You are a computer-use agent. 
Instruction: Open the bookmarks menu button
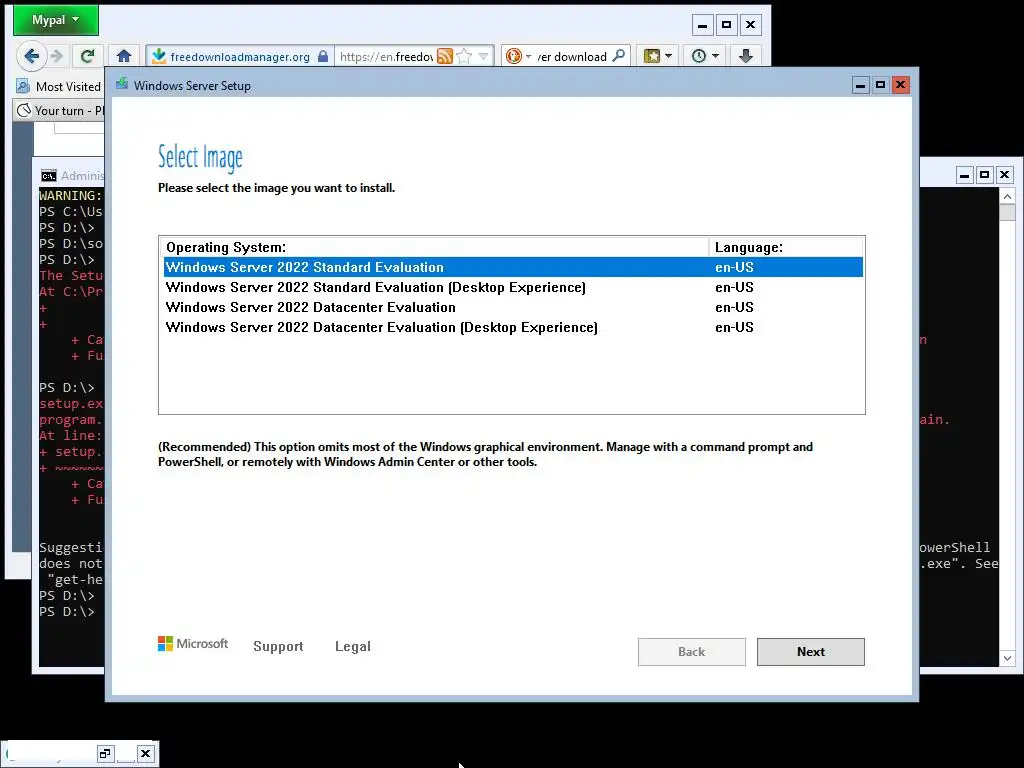652,56
